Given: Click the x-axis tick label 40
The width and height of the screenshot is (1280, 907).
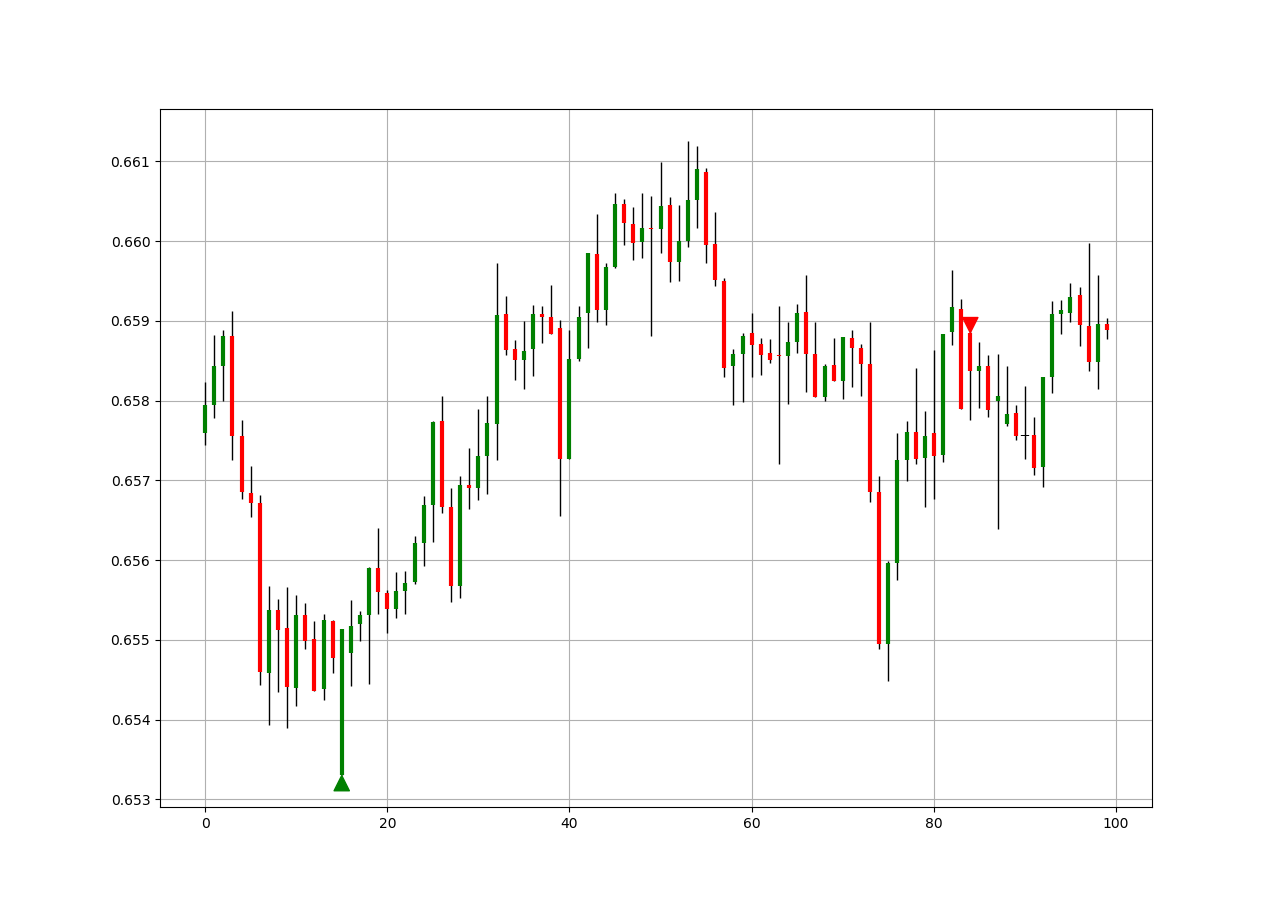Looking at the screenshot, I should tap(569, 823).
